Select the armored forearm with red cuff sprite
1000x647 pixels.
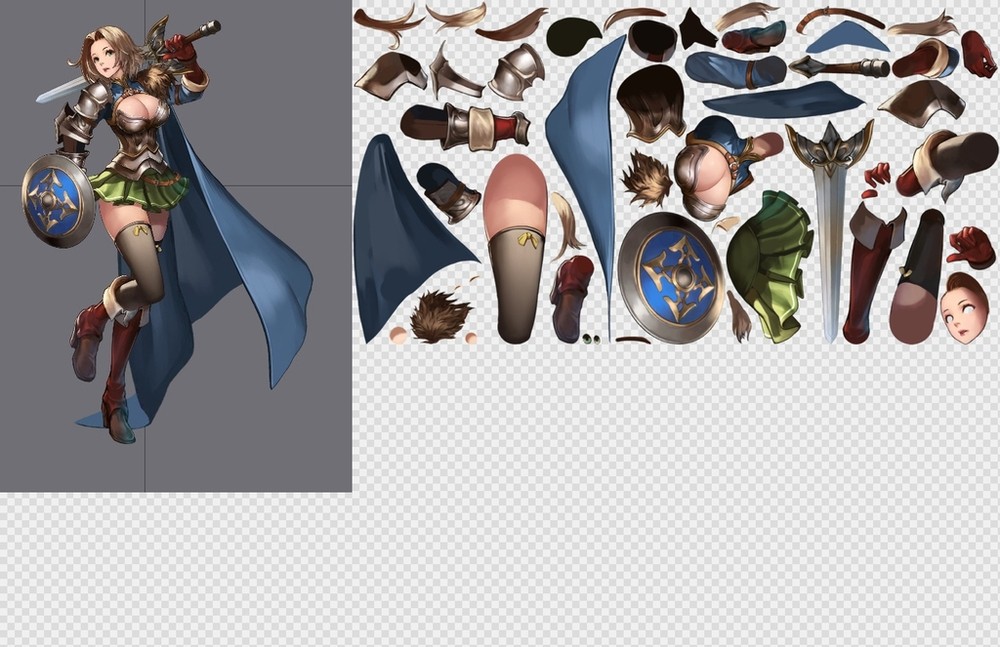pyautogui.click(x=465, y=127)
